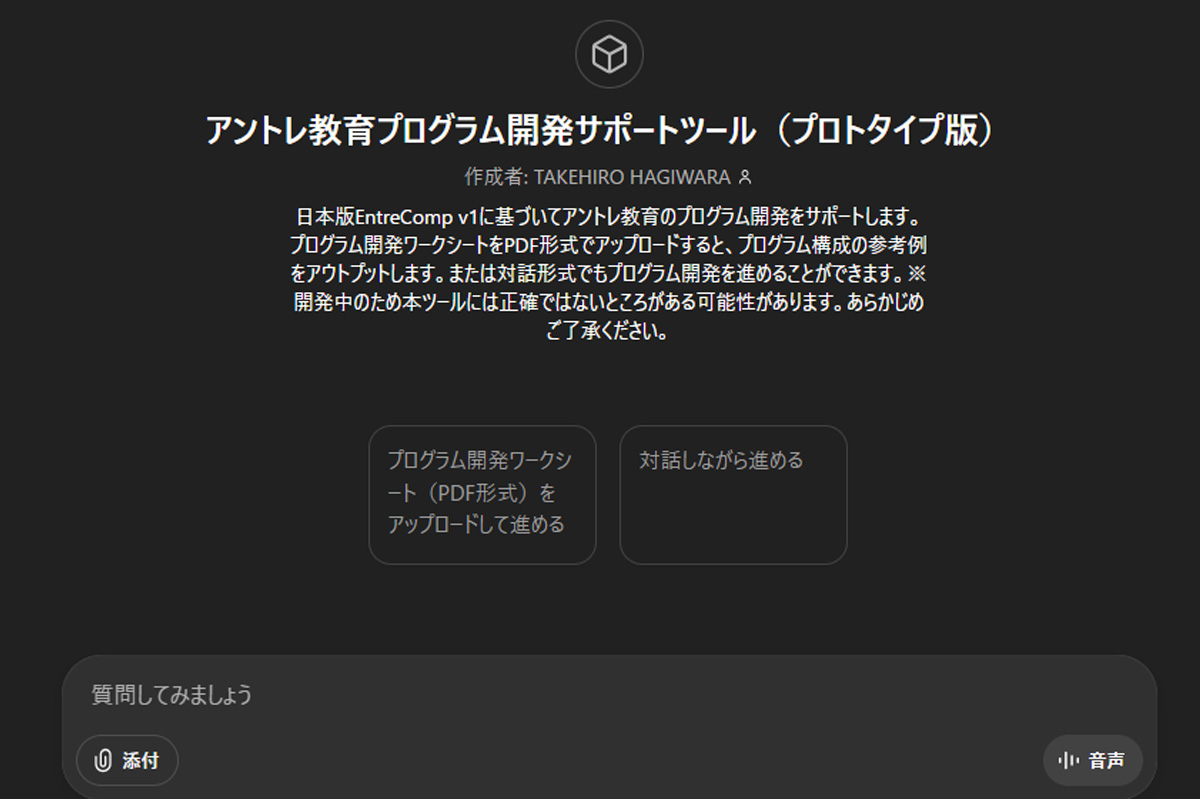
Task: Click the program title heading text
Action: point(600,126)
